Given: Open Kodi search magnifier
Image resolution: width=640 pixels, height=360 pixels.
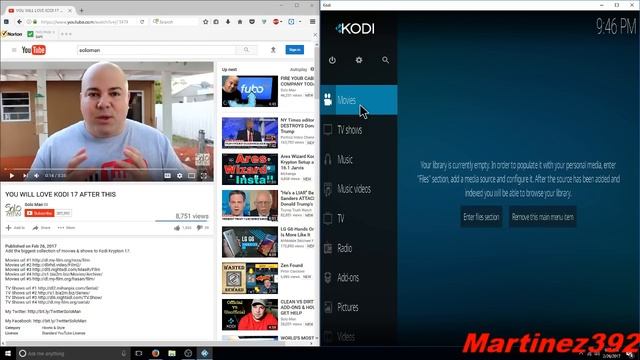Looking at the screenshot, I should pos(385,60).
